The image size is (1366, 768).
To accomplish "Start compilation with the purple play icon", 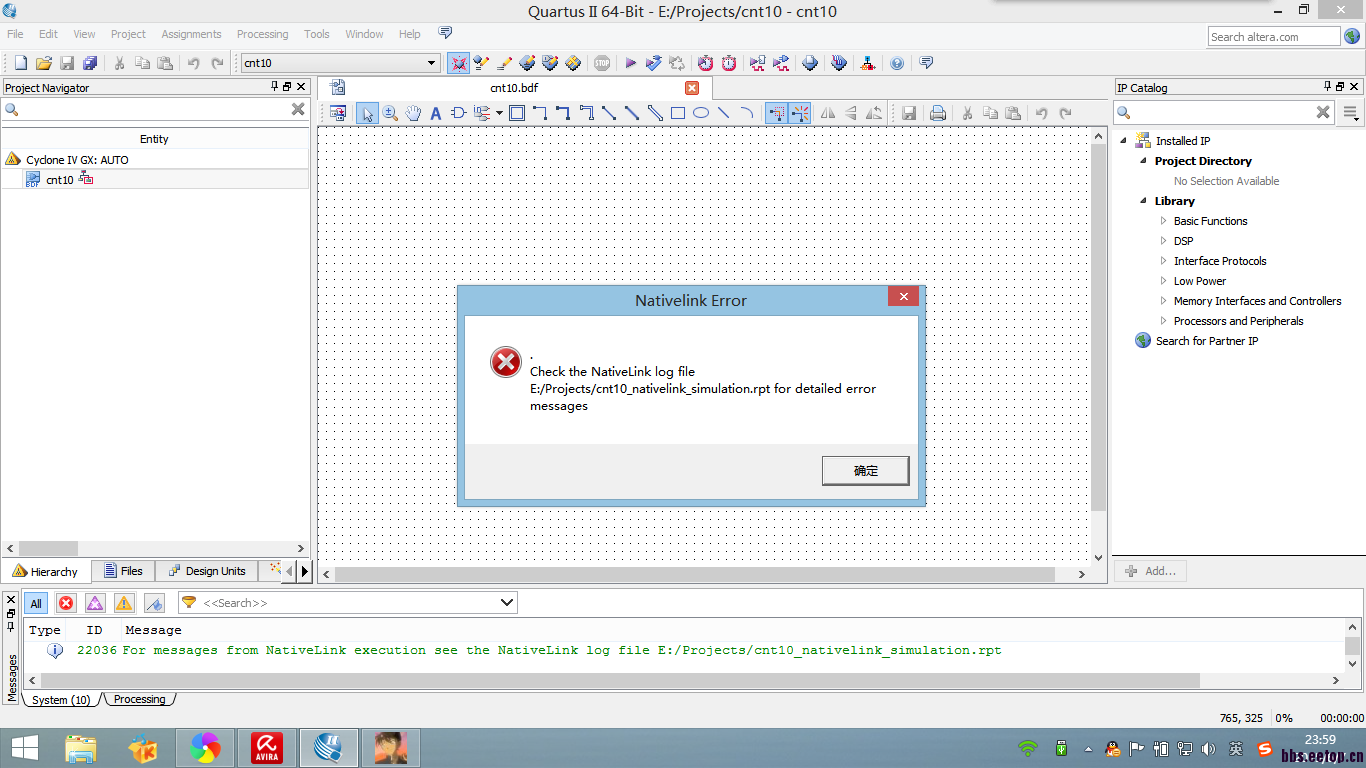I will [x=630, y=63].
